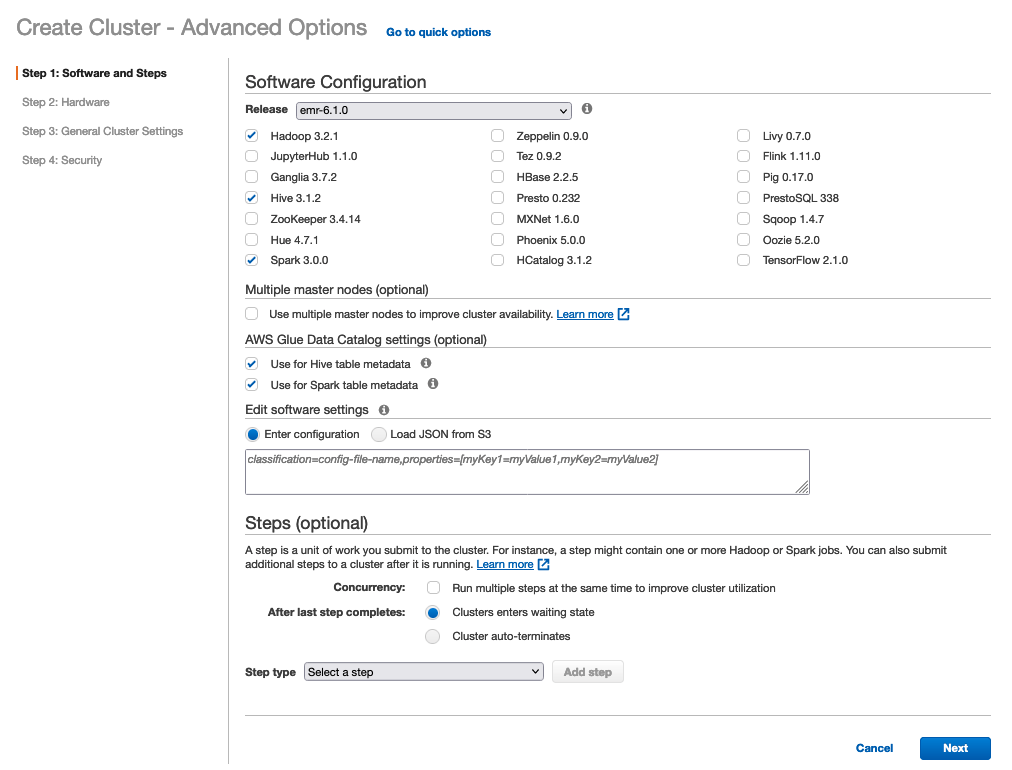Click the Next button

click(955, 748)
